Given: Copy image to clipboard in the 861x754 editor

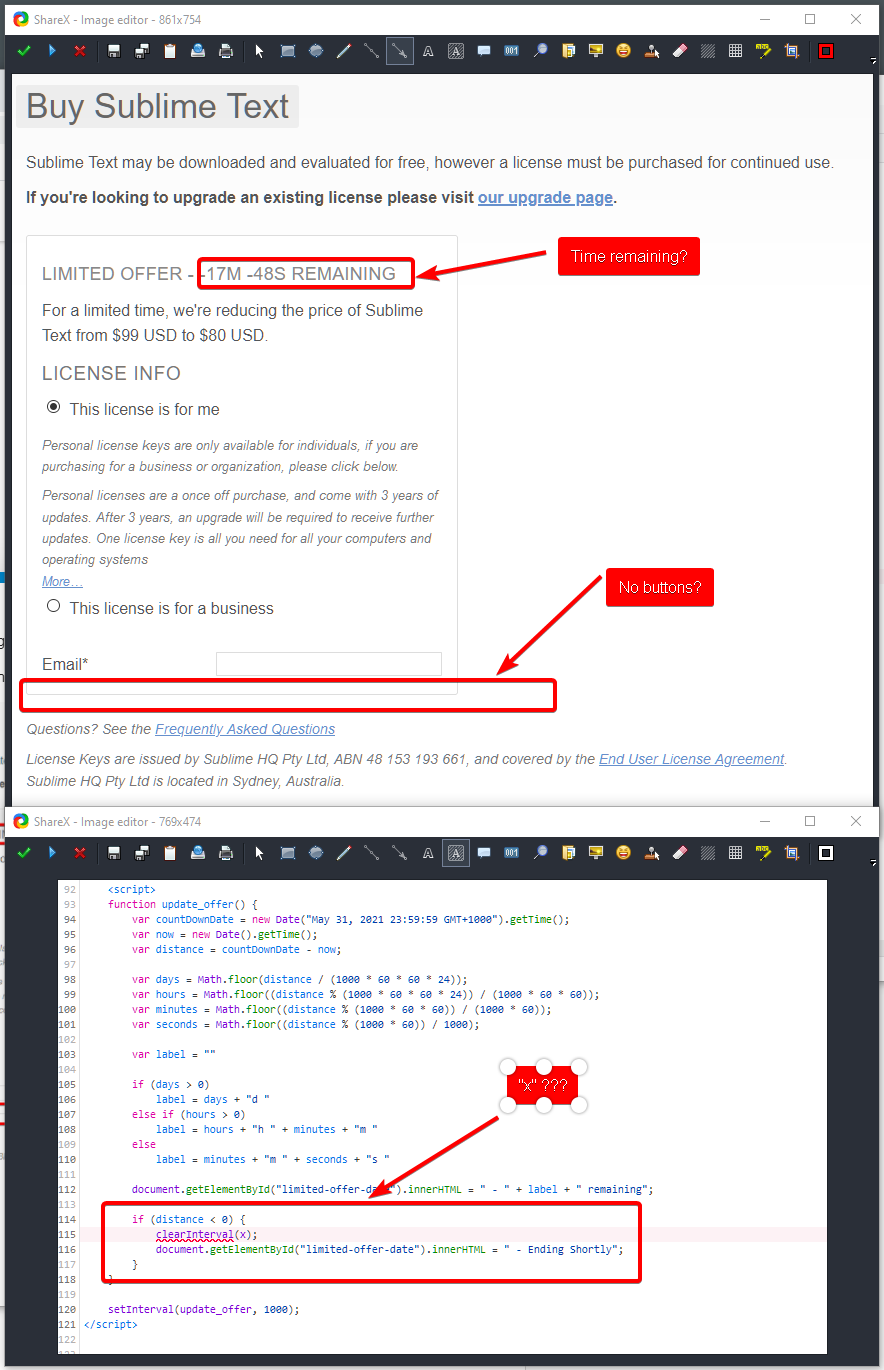Looking at the screenshot, I should pos(170,51).
